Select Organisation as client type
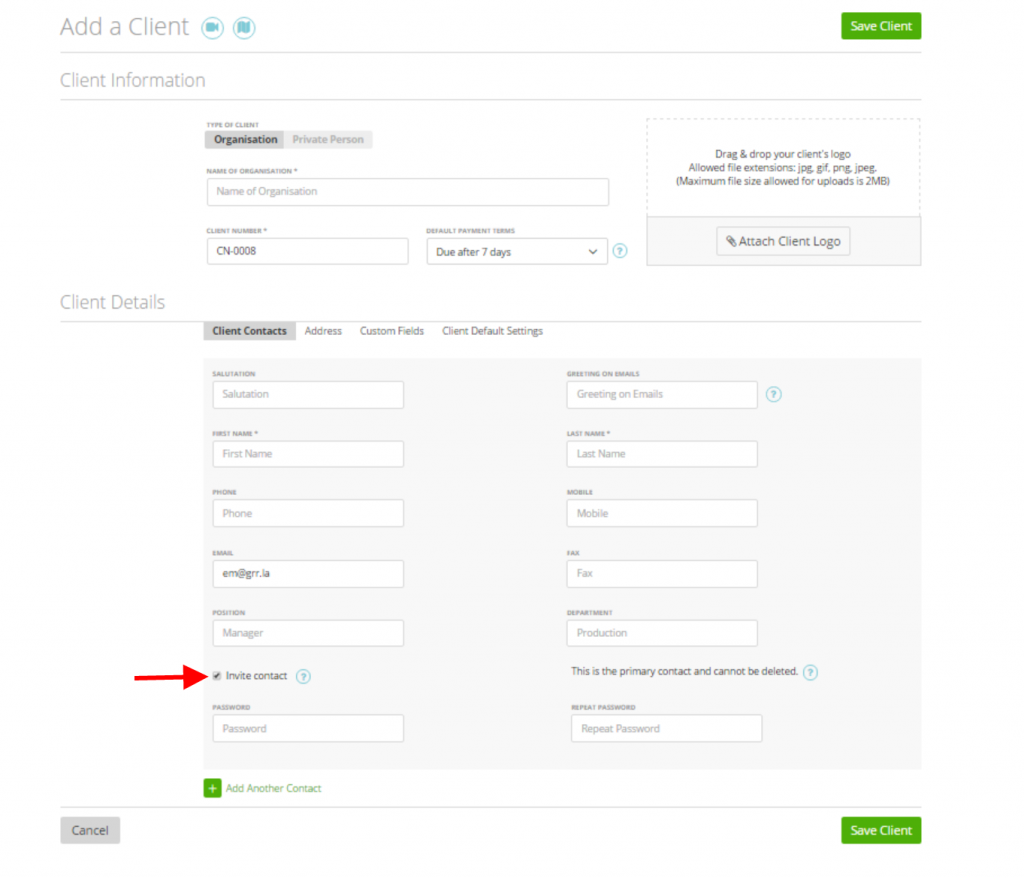The height and width of the screenshot is (878, 1024). (x=244, y=139)
